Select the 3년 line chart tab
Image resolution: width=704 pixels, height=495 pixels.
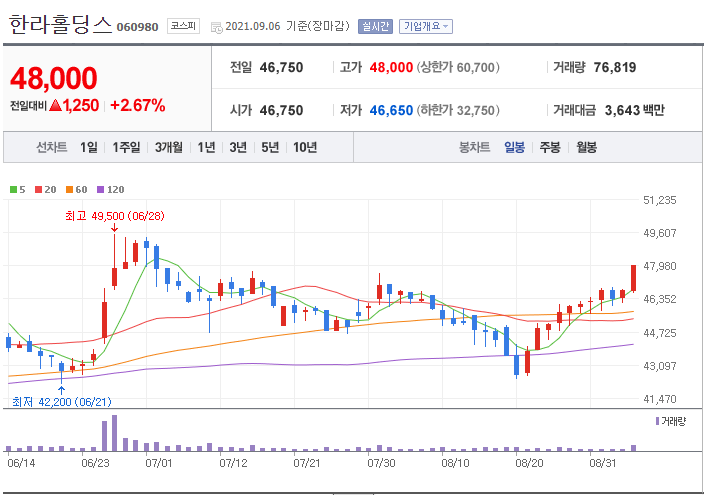[x=238, y=147]
